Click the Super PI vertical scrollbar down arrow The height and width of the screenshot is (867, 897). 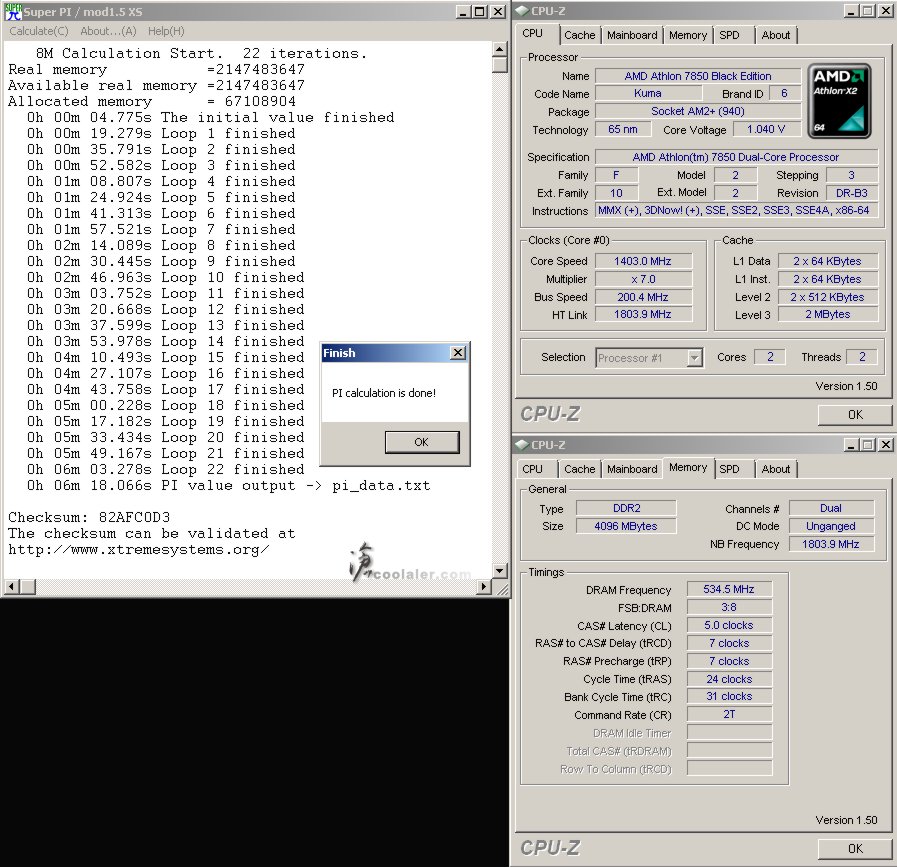[x=499, y=570]
